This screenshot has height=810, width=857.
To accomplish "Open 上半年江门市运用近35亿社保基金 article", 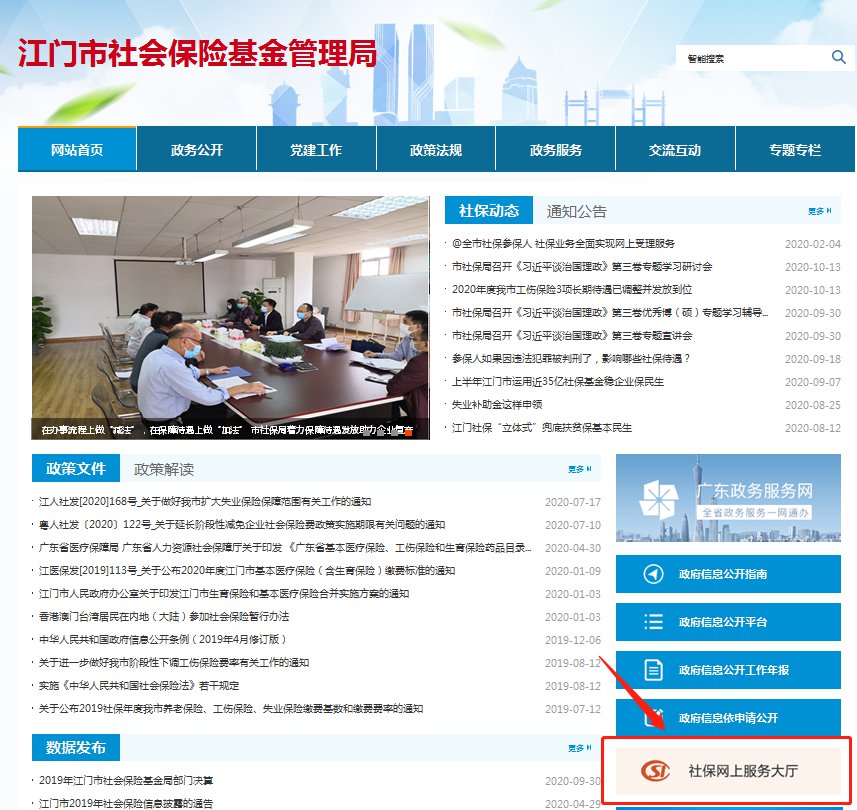I will (557, 381).
